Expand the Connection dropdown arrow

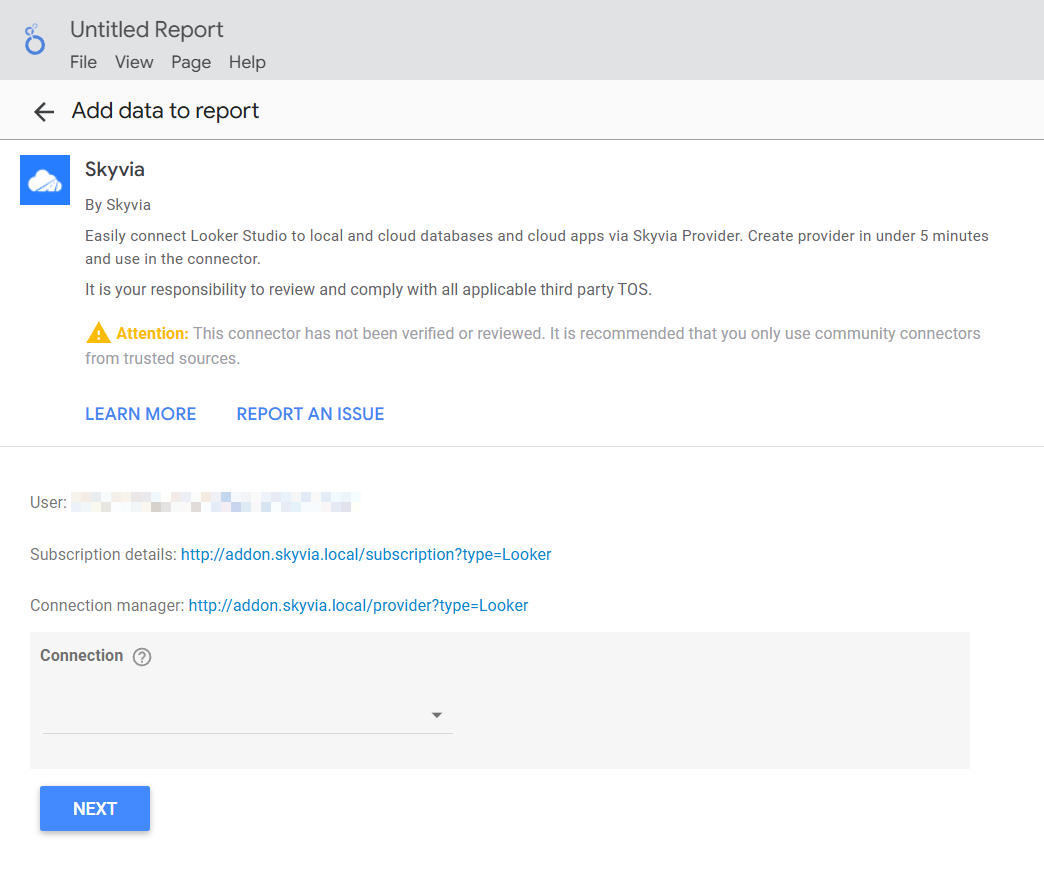click(436, 715)
